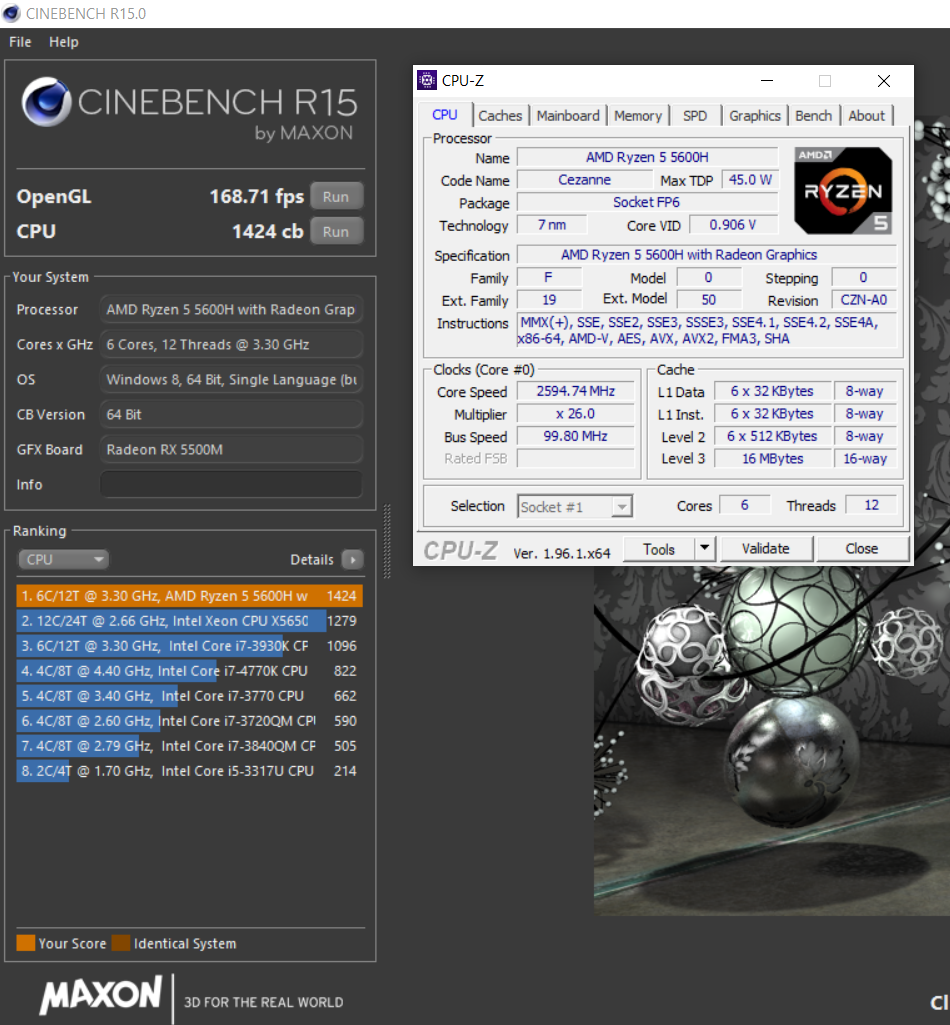Switch to the CPU tab in CPU-Z

coord(445,115)
